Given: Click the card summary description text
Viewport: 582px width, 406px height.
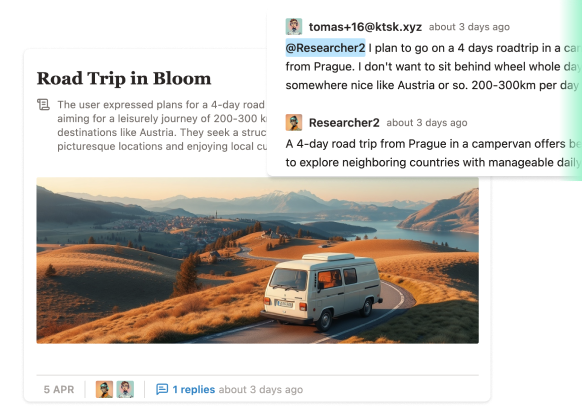Looking at the screenshot, I should [162, 125].
